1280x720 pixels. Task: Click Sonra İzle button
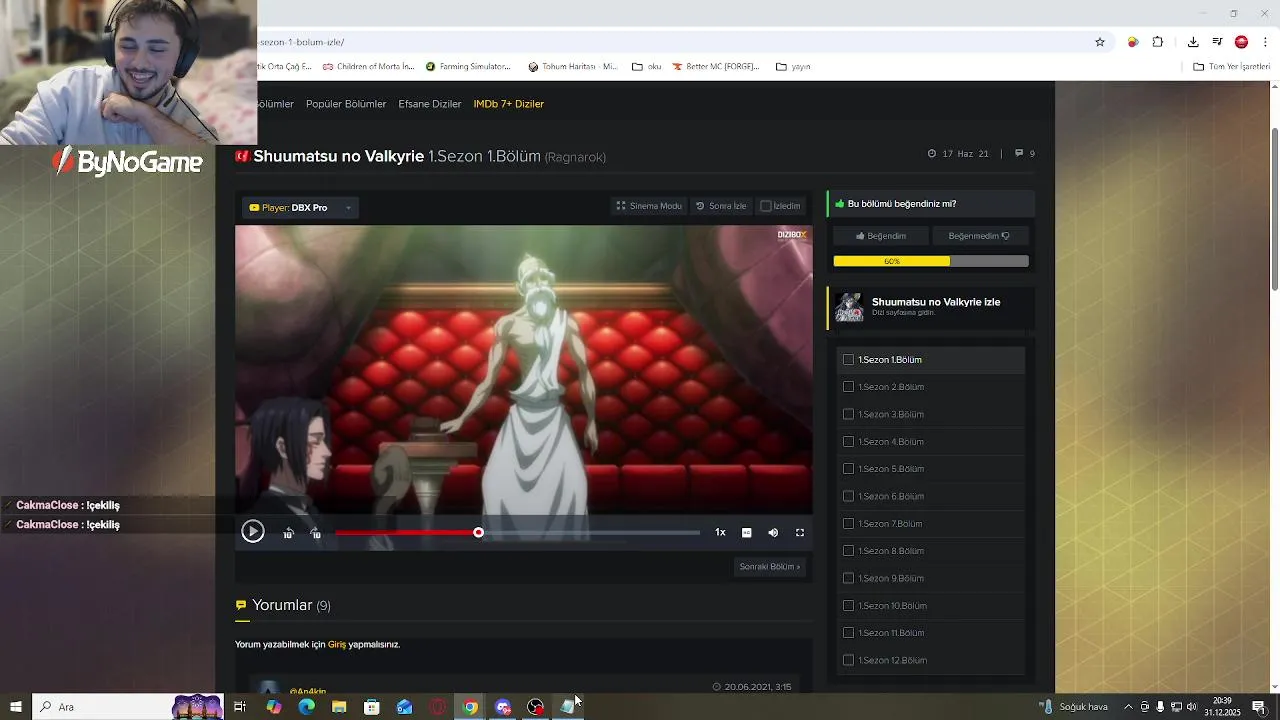(x=721, y=206)
